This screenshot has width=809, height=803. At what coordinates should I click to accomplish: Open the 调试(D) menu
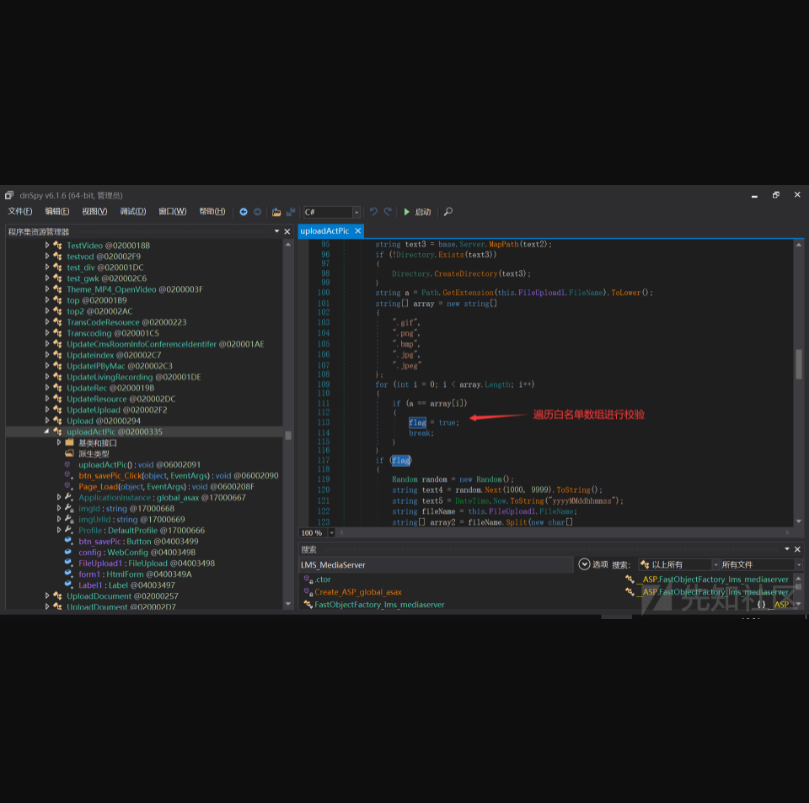133,212
